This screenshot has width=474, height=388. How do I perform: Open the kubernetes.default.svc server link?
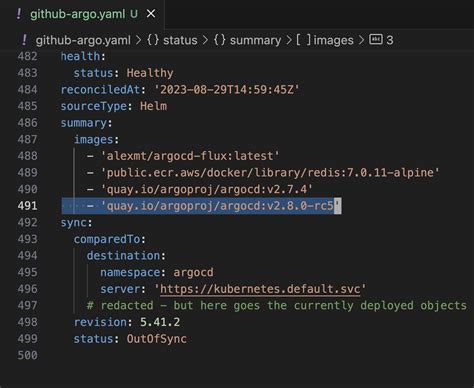[x=260, y=289]
